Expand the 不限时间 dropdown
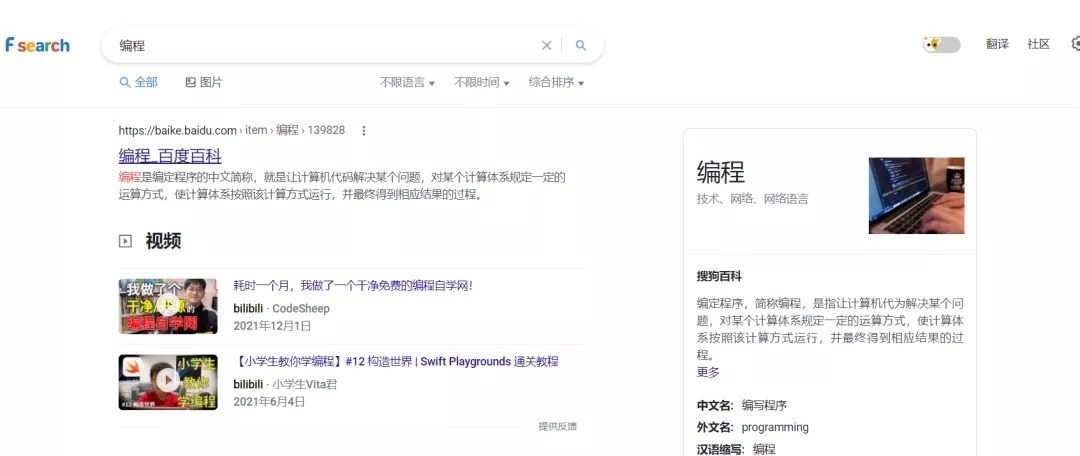 pyautogui.click(x=481, y=82)
